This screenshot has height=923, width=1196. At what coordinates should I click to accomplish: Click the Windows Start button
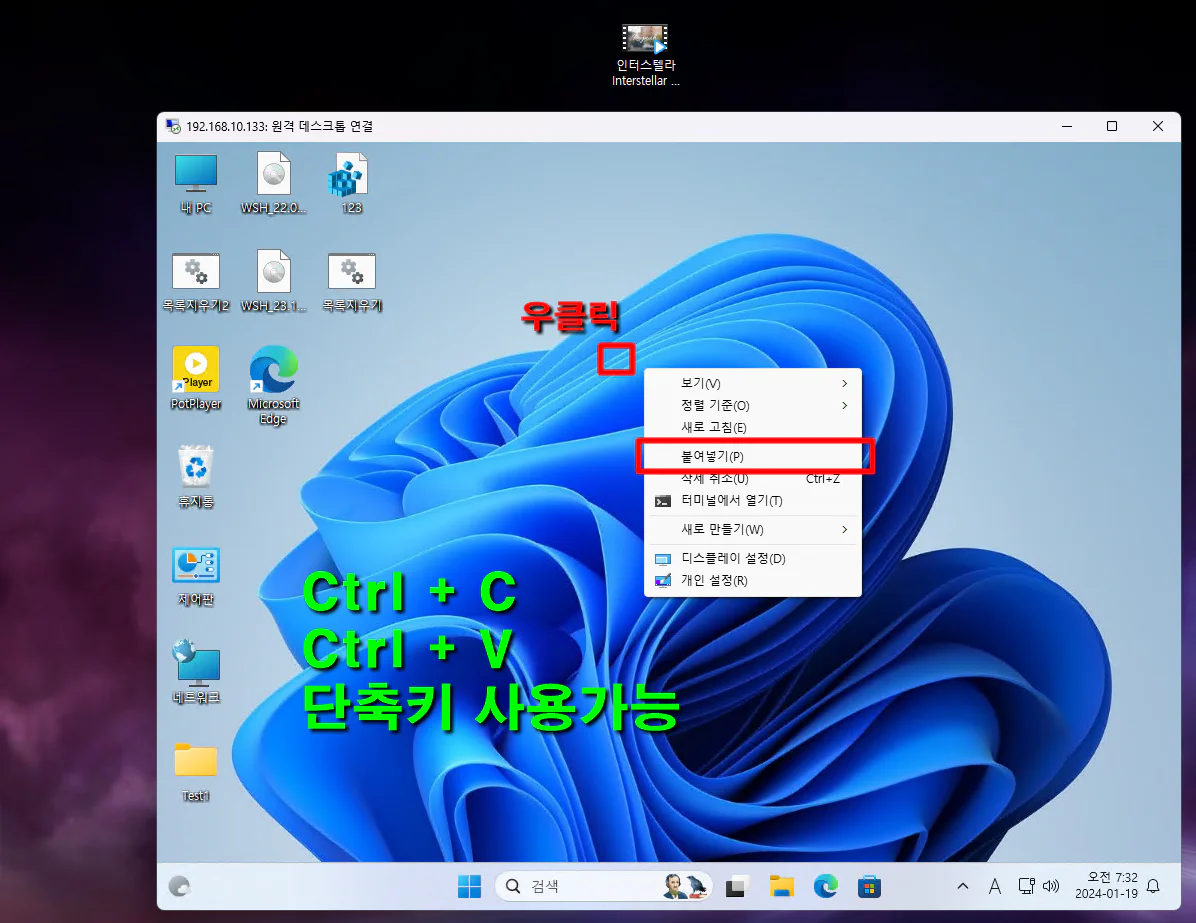coord(469,886)
